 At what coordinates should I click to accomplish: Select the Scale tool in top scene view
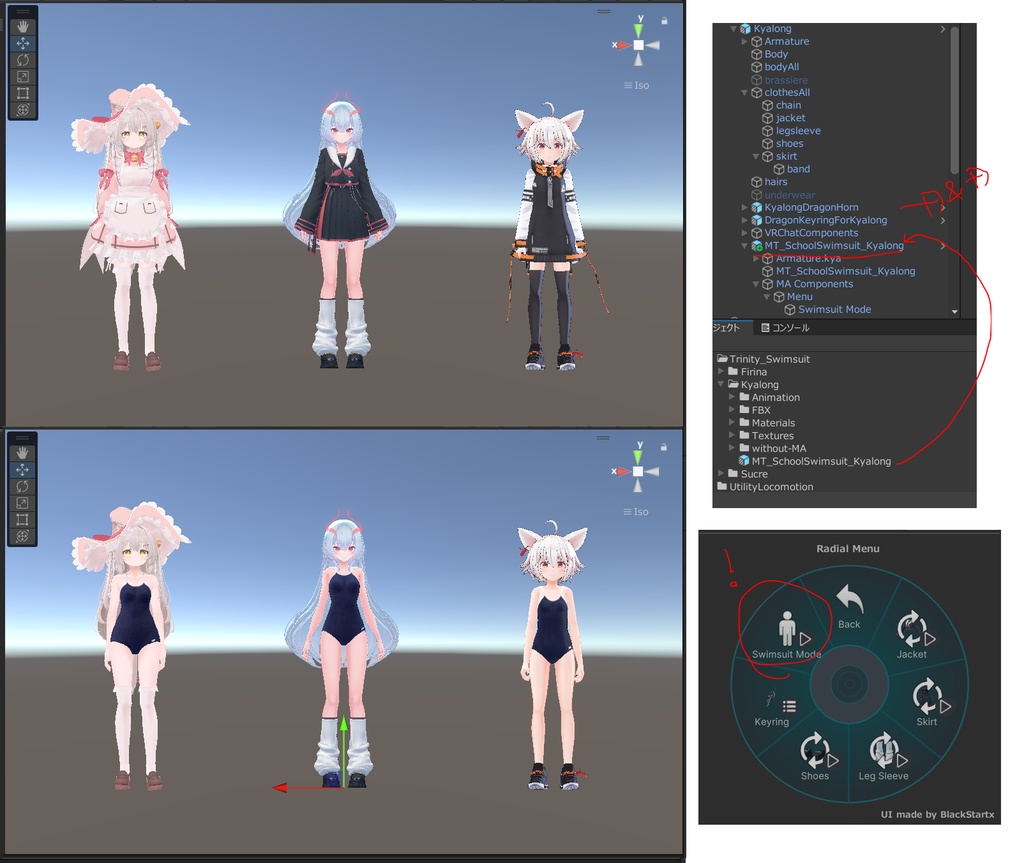(23, 76)
